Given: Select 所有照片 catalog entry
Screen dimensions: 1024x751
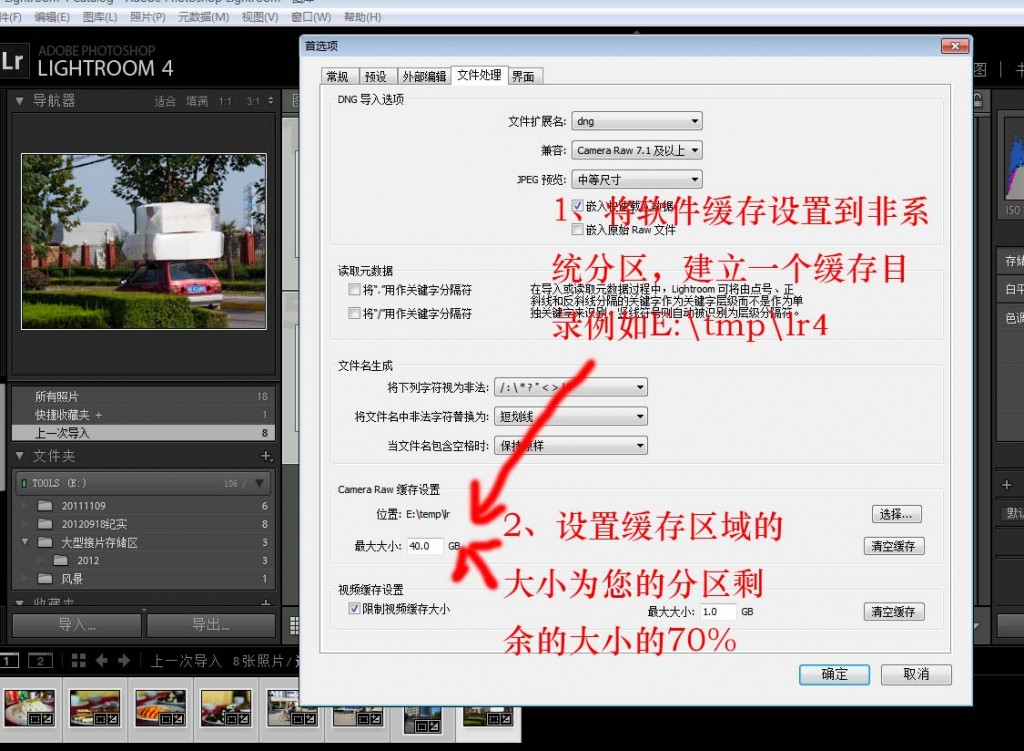Looking at the screenshot, I should point(143,396).
